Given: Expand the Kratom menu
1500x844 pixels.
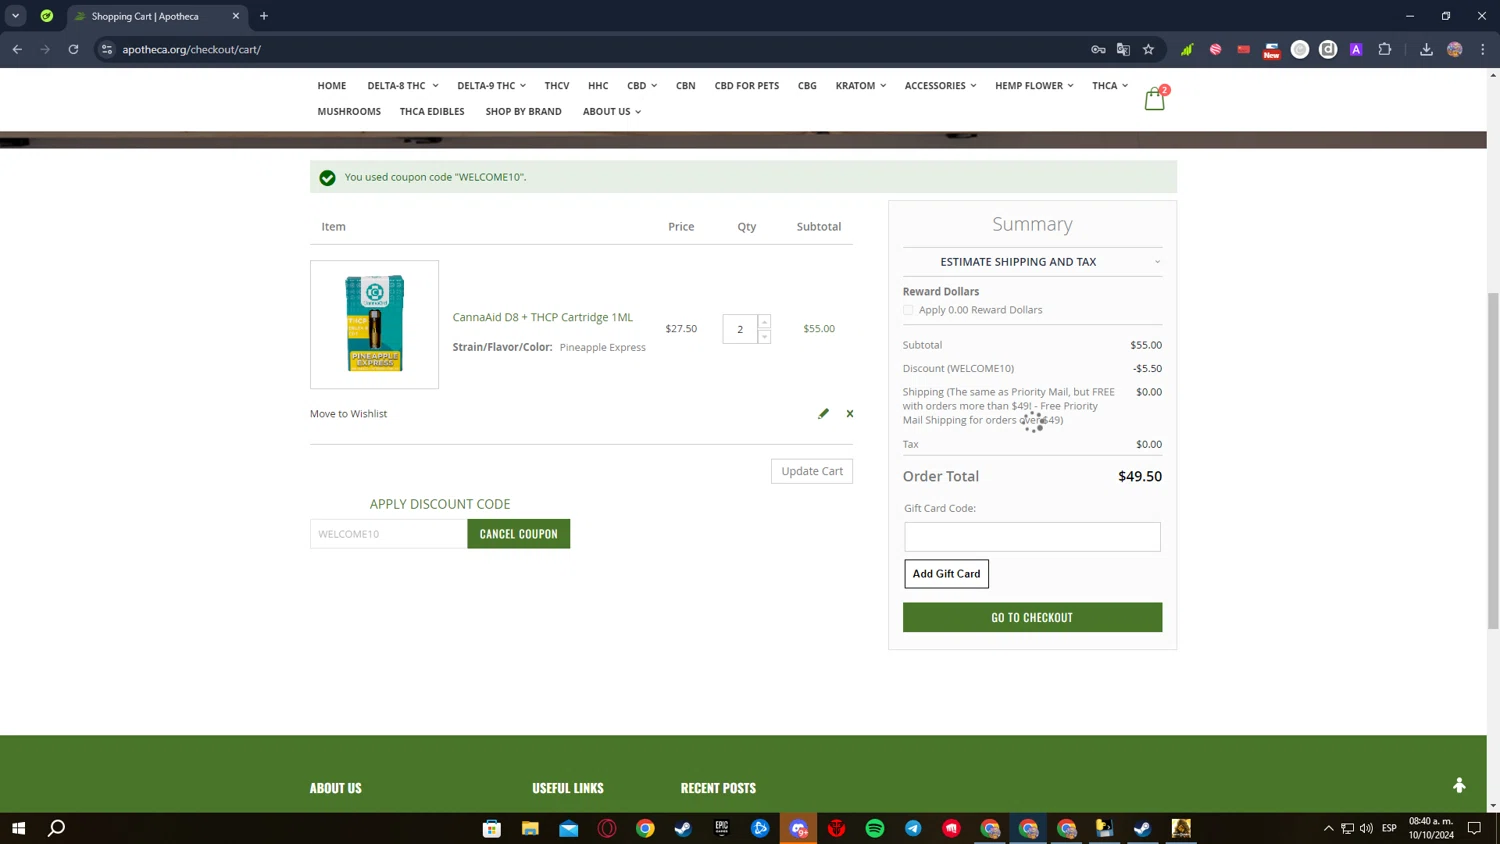Looking at the screenshot, I should coord(861,86).
